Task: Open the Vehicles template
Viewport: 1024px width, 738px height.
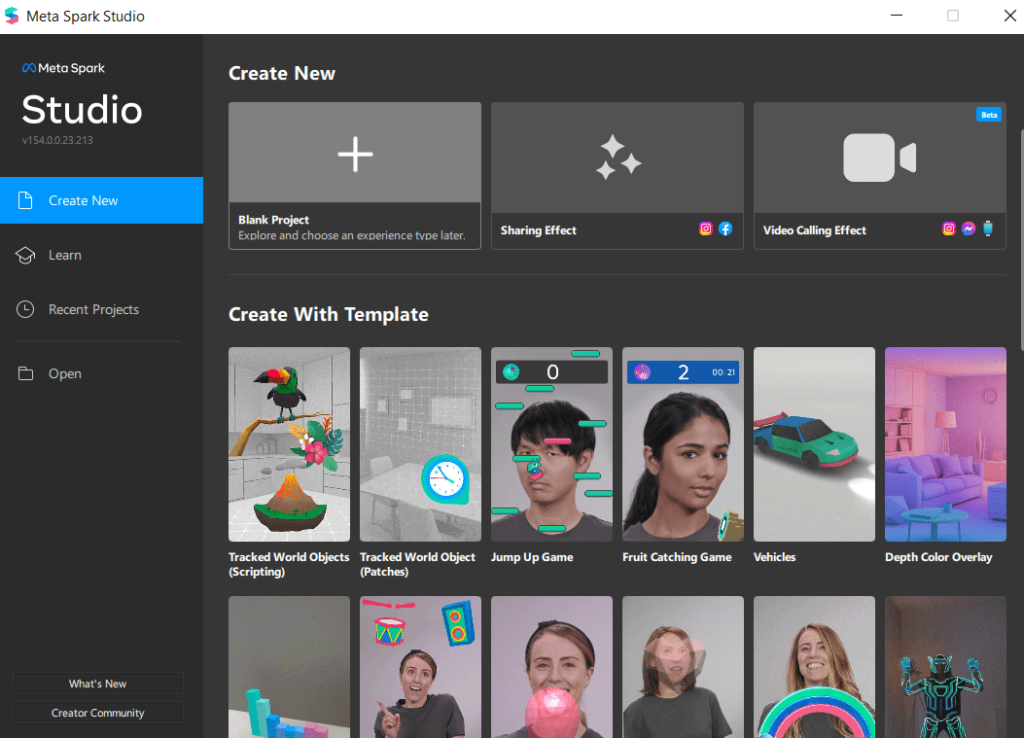Action: click(x=813, y=444)
